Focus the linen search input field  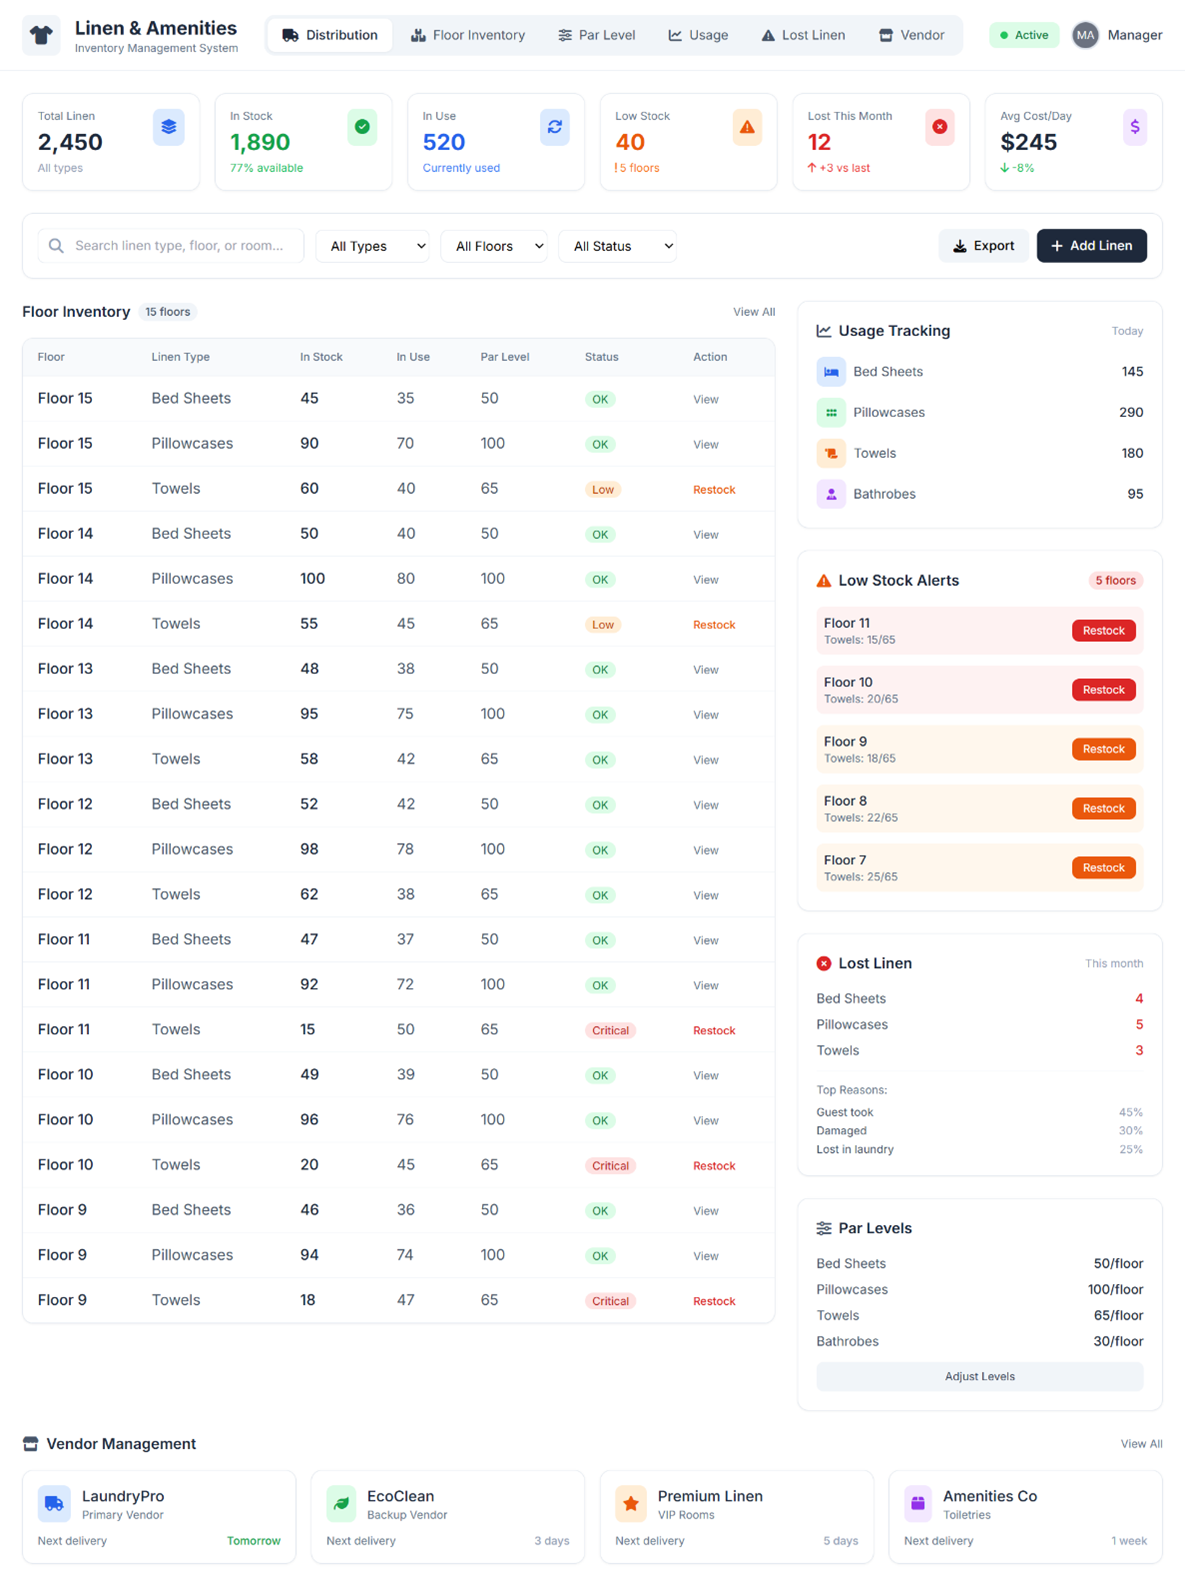click(180, 246)
